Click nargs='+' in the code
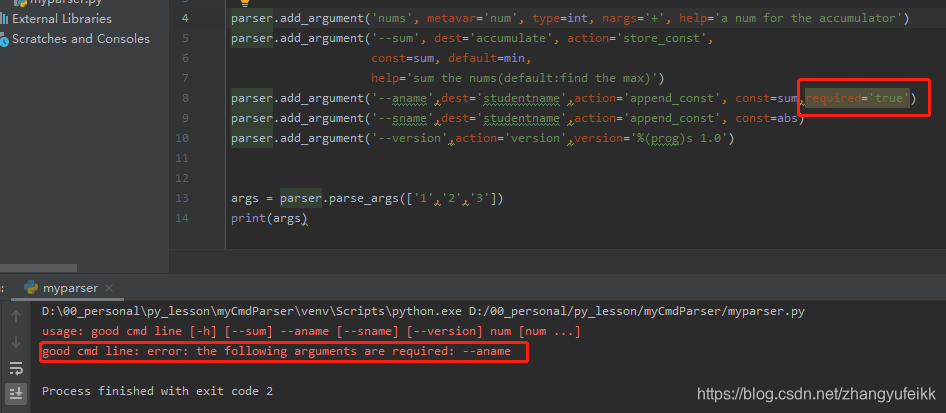This screenshot has height=413, width=946. click(633, 18)
